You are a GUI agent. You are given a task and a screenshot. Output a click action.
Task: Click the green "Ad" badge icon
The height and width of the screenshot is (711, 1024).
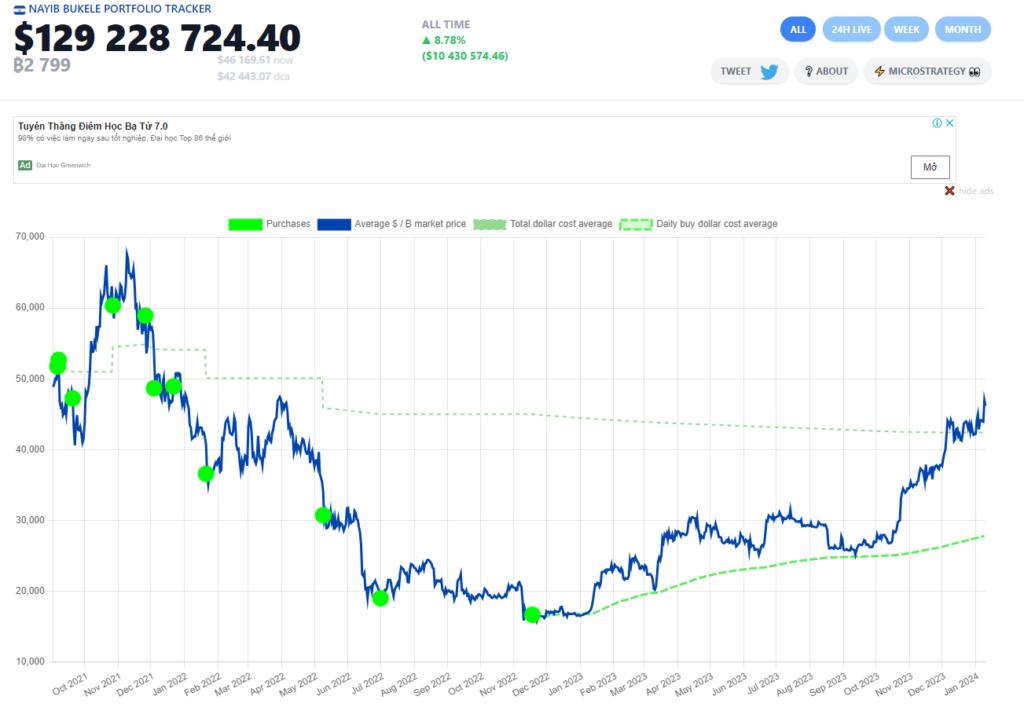point(25,165)
